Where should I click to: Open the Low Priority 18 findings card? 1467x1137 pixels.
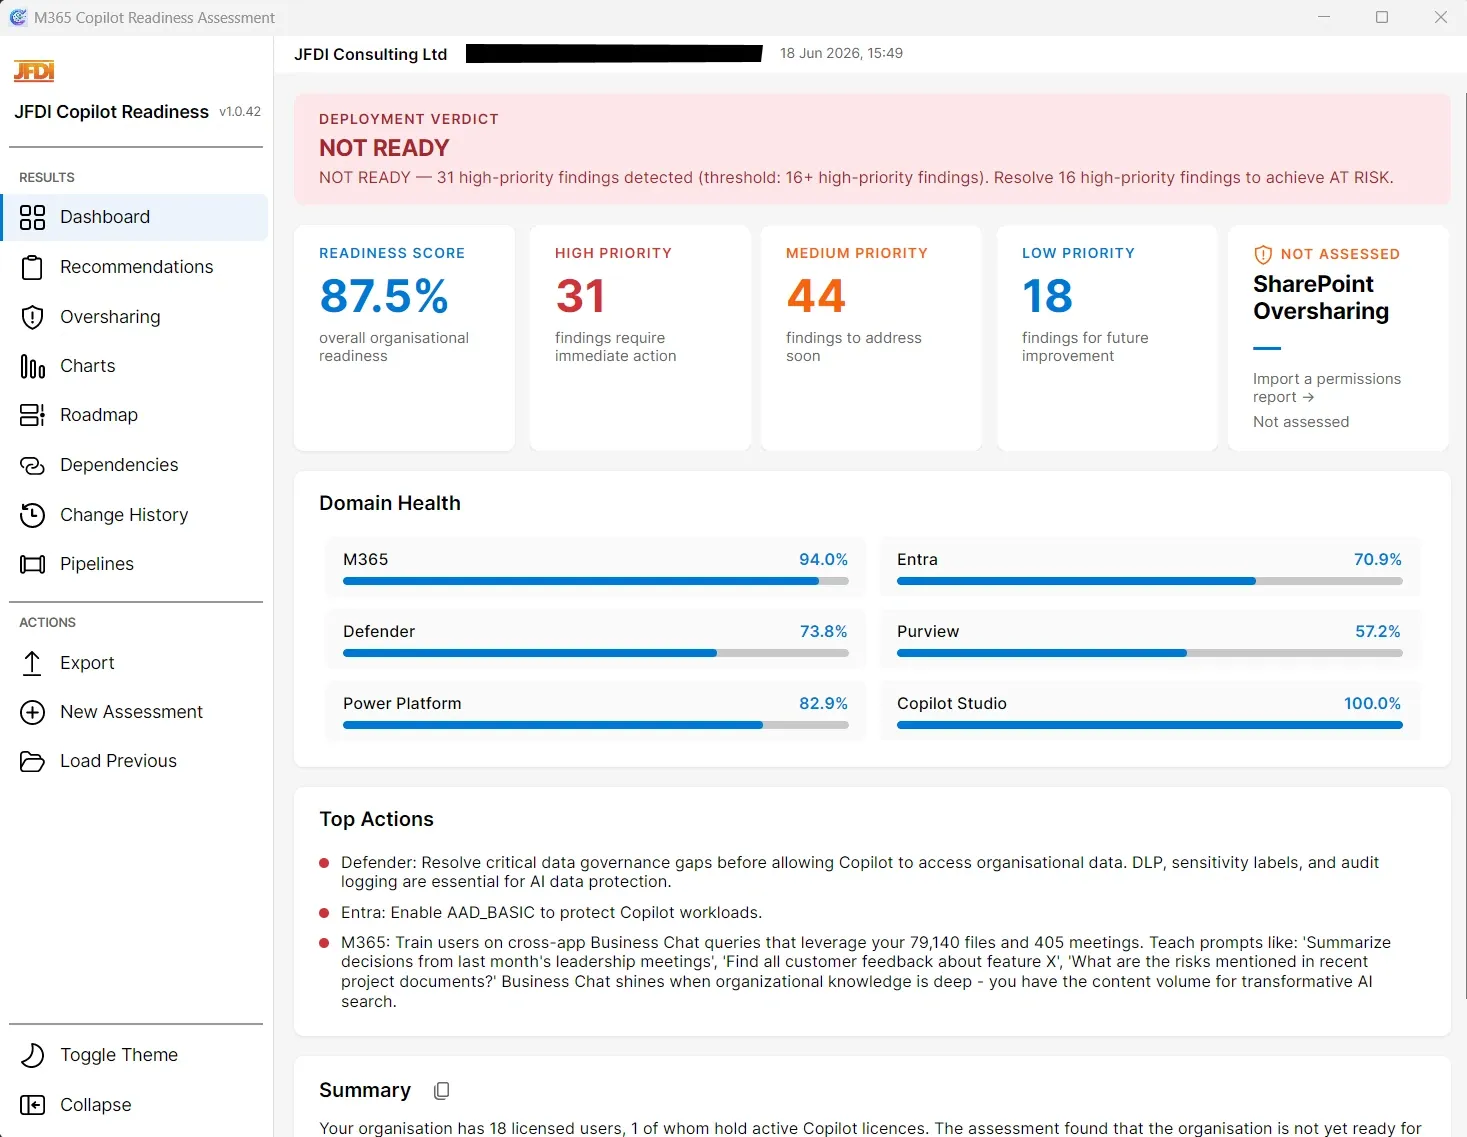pos(1107,338)
